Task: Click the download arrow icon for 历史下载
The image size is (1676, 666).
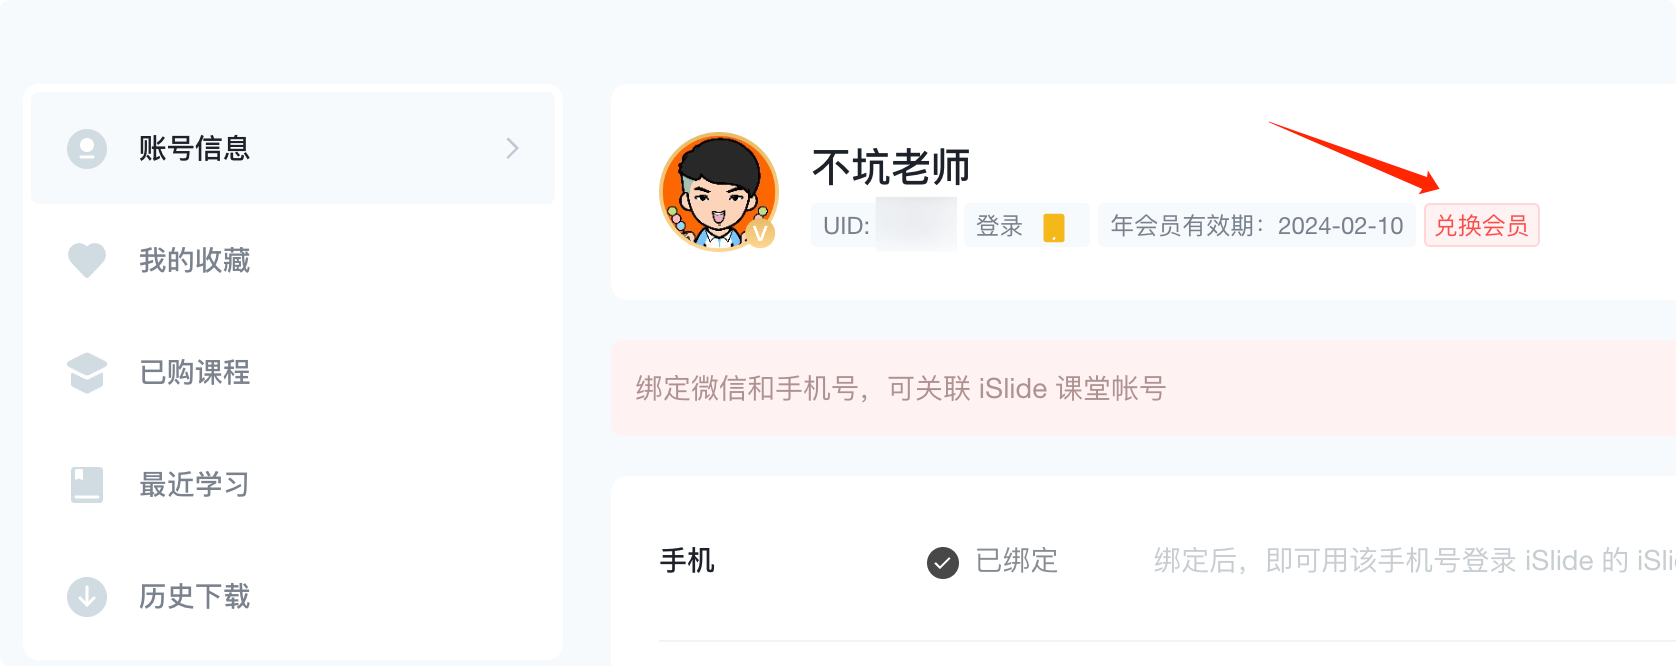Action: coord(87,597)
